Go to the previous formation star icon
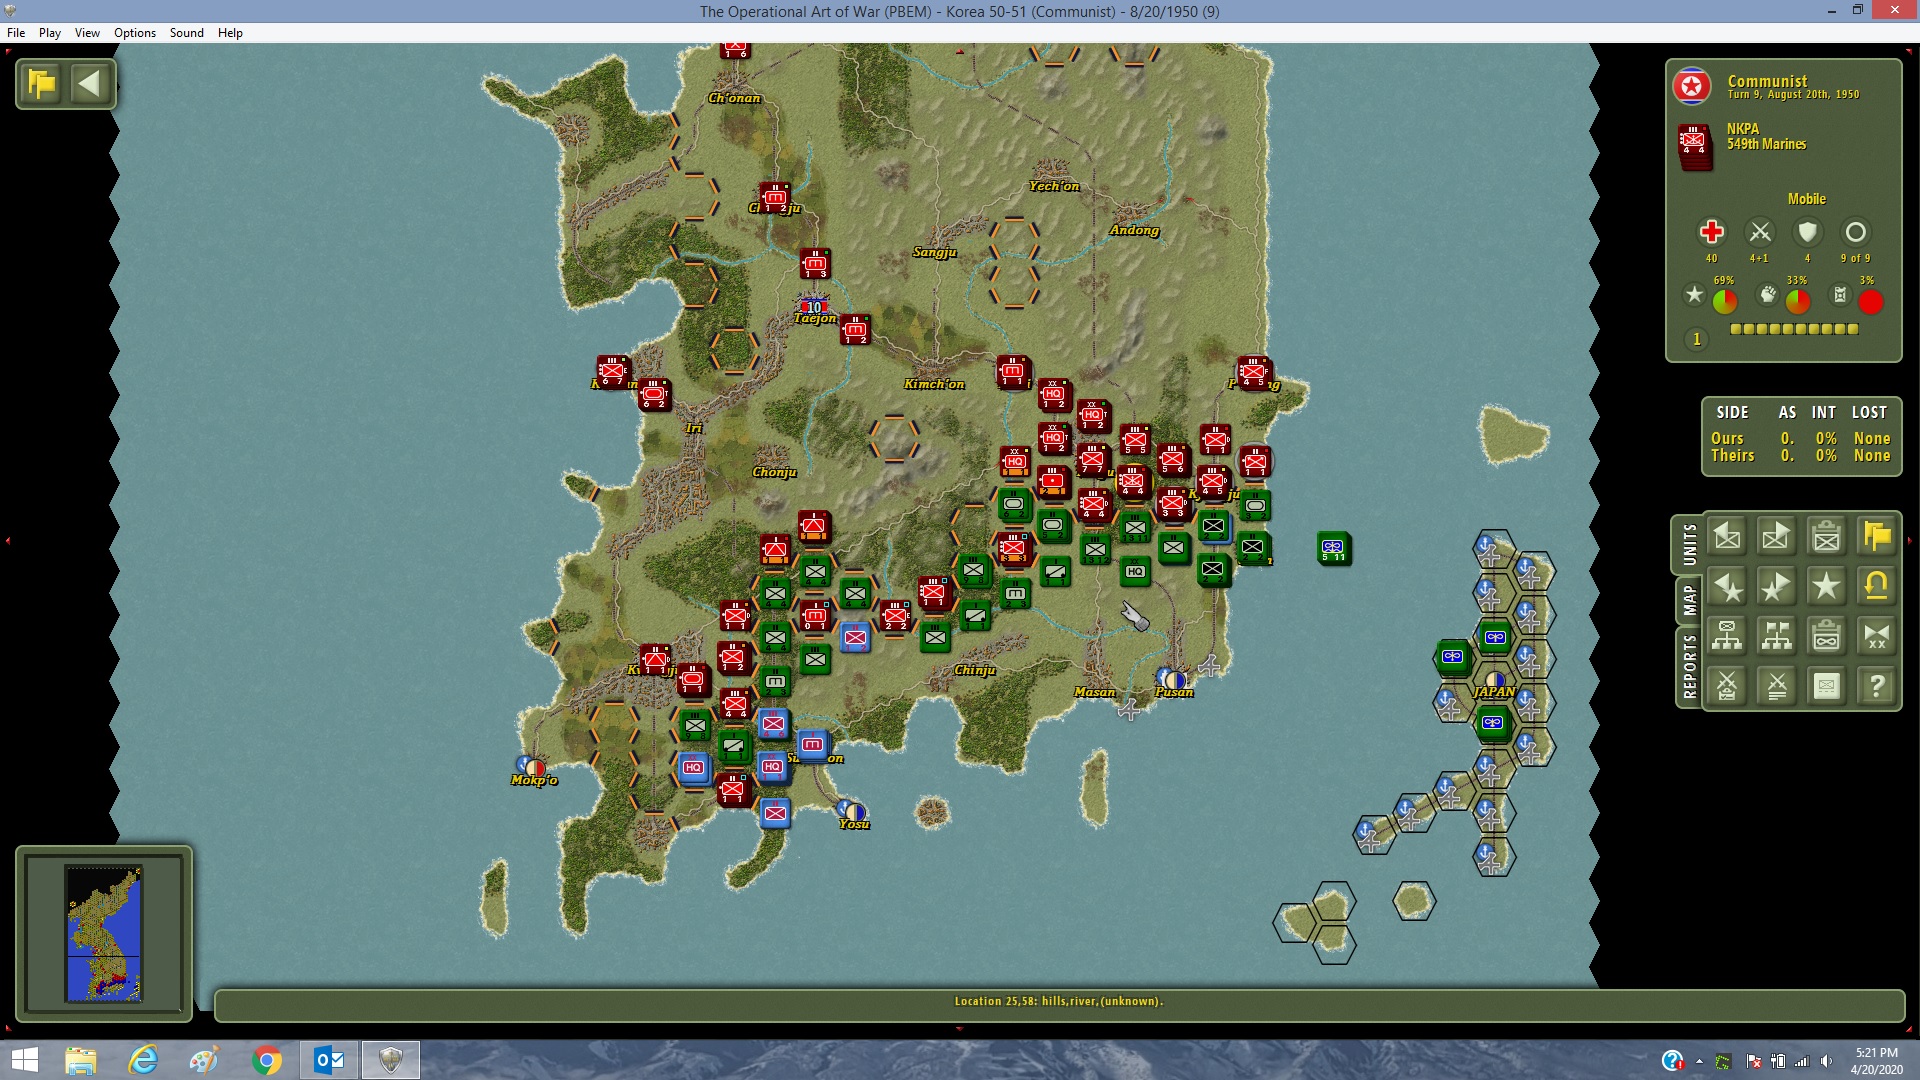1920x1080 pixels. (1727, 587)
